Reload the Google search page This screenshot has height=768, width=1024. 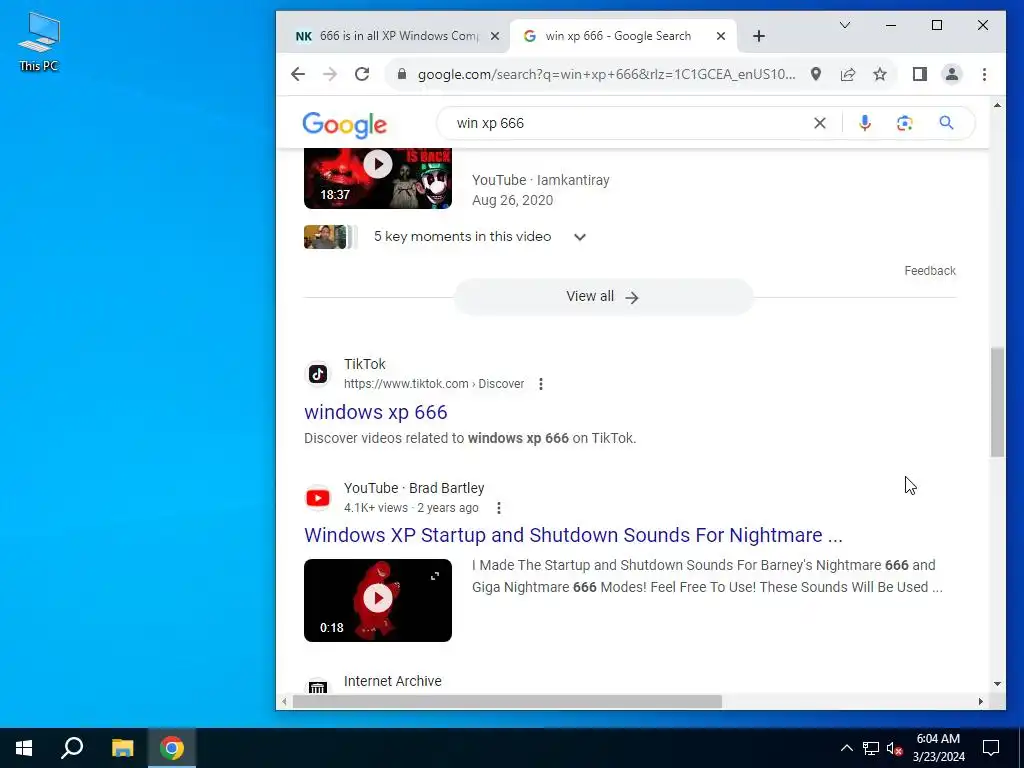[x=362, y=74]
